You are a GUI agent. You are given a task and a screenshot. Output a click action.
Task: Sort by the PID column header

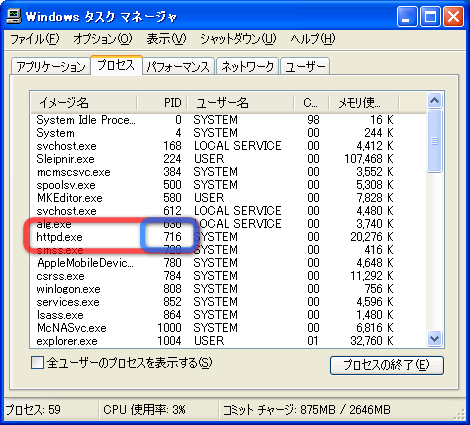click(162, 102)
